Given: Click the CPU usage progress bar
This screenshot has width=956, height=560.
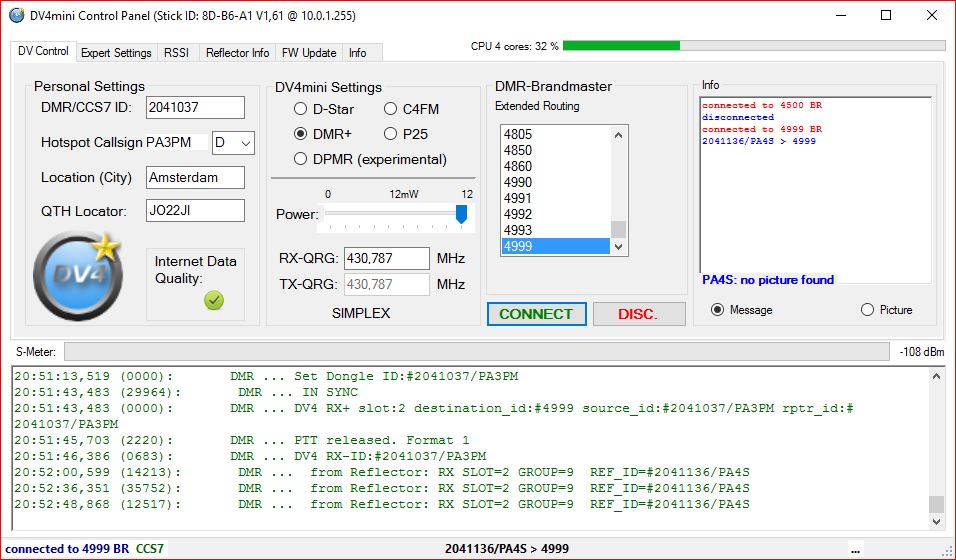Looking at the screenshot, I should [754, 46].
